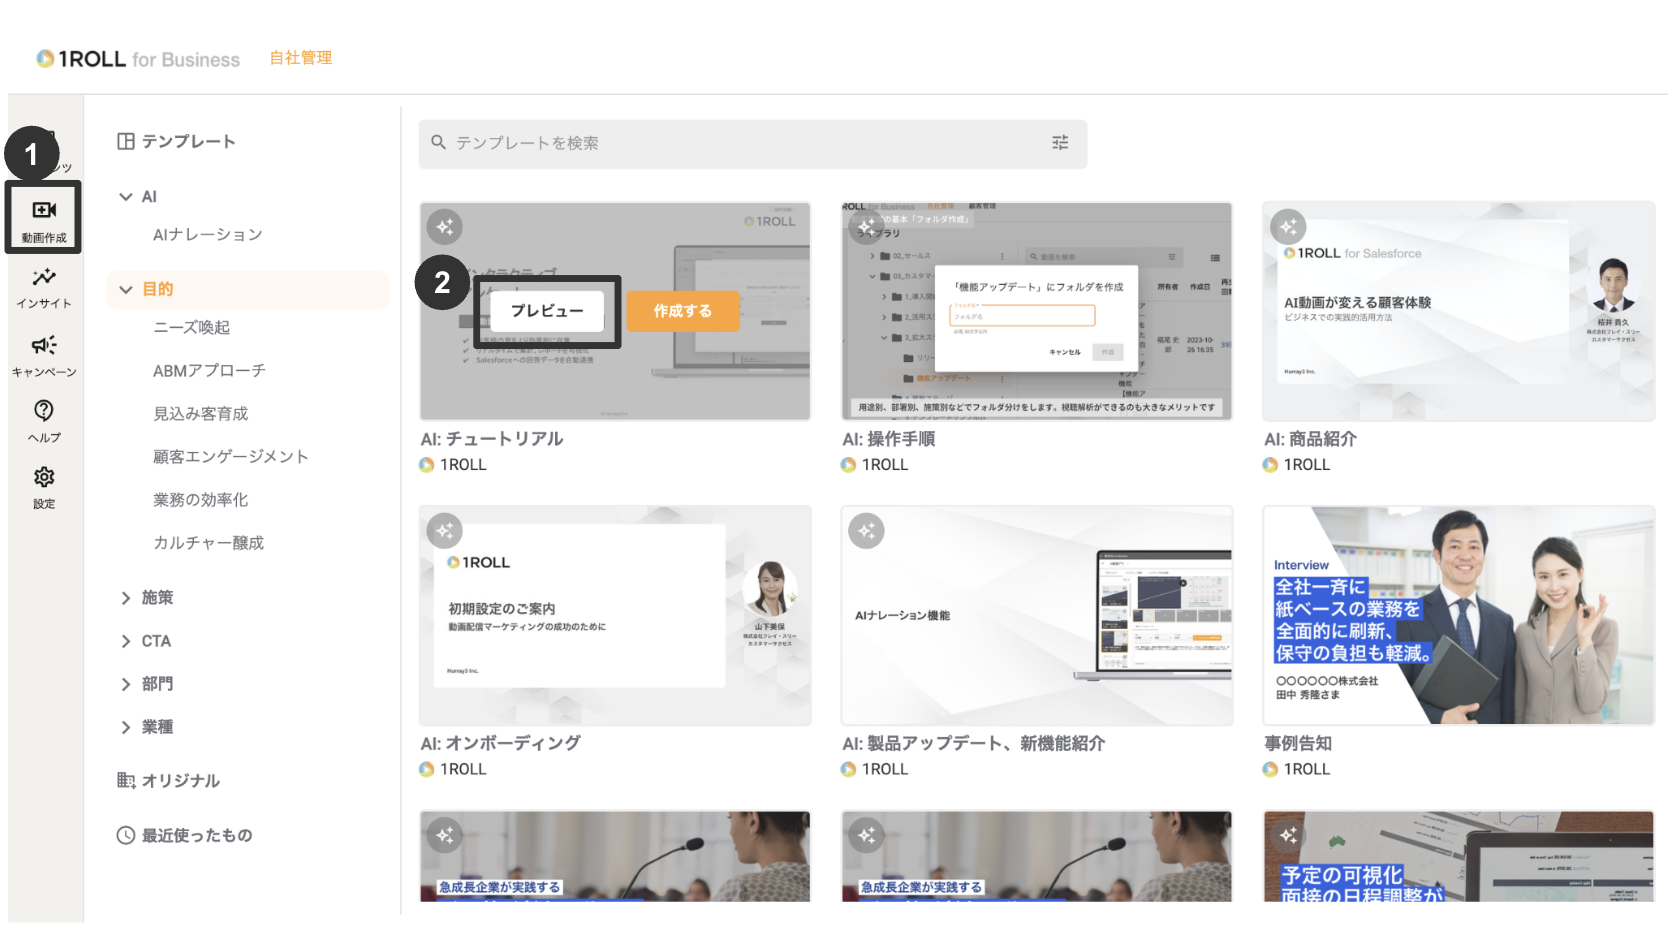
Task: Click the プレビュー button on AI: チュートリアル
Action: point(547,311)
